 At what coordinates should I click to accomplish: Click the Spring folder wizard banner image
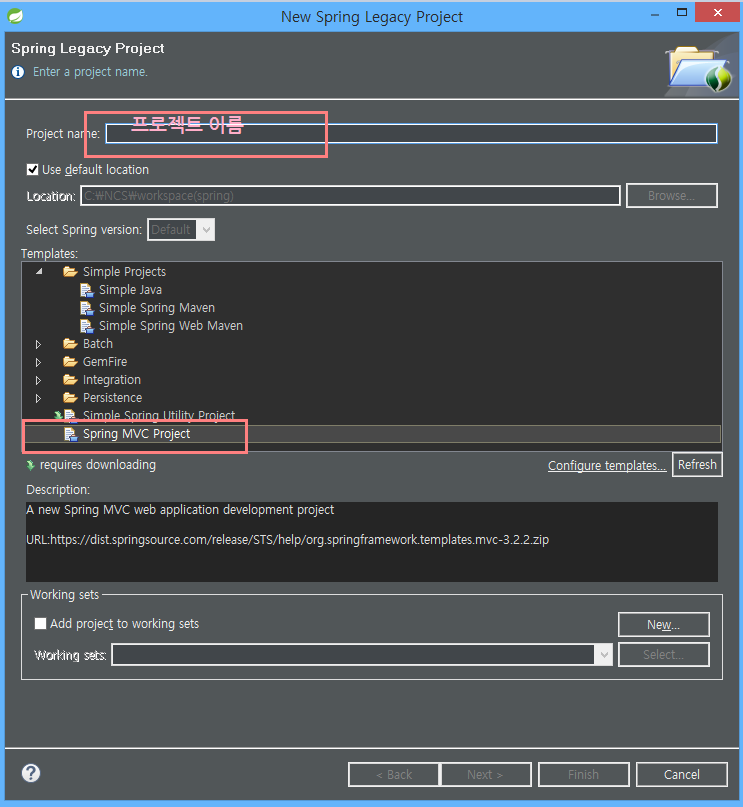pos(699,68)
